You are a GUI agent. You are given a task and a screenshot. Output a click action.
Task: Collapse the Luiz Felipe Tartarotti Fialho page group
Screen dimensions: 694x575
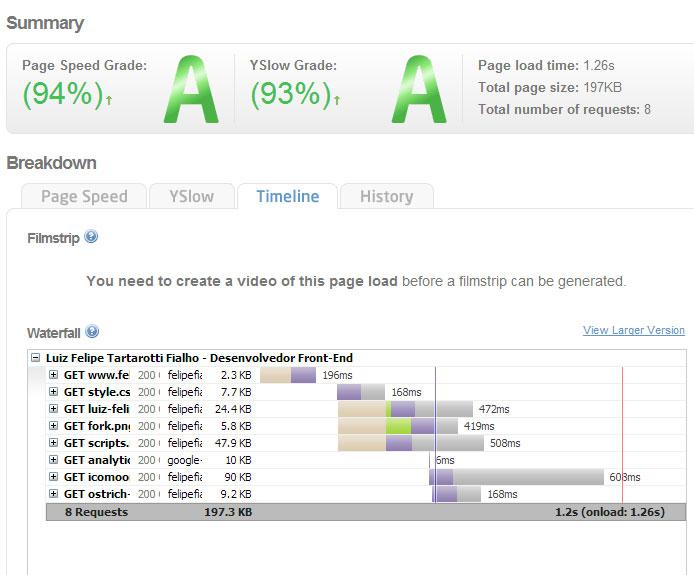click(35, 358)
